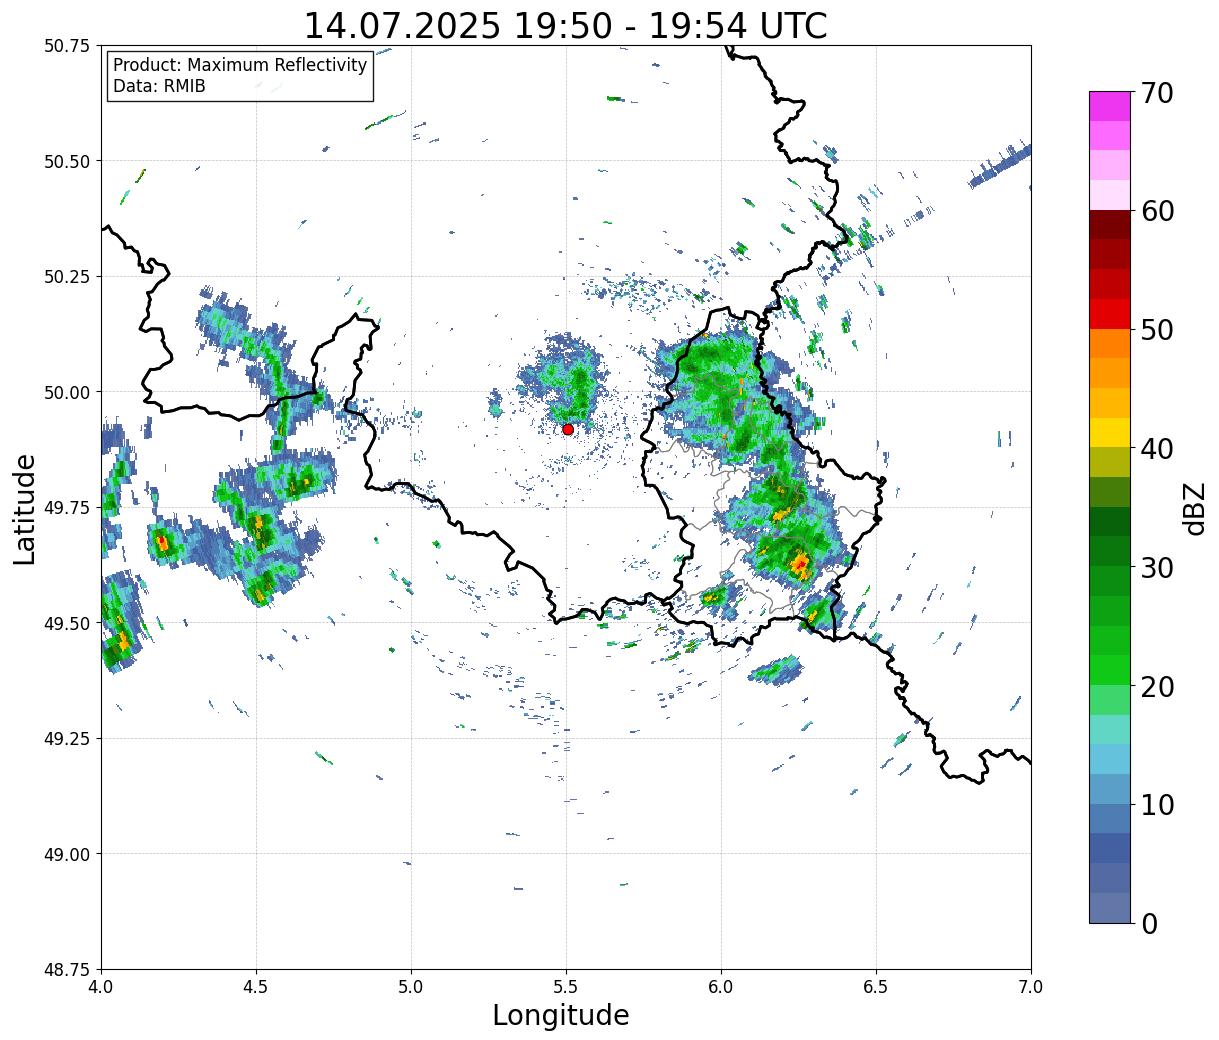This screenshot has height=1040, width=1219.
Task: Click the dark maroon colorbar segment below 60
Action: 1110,224
